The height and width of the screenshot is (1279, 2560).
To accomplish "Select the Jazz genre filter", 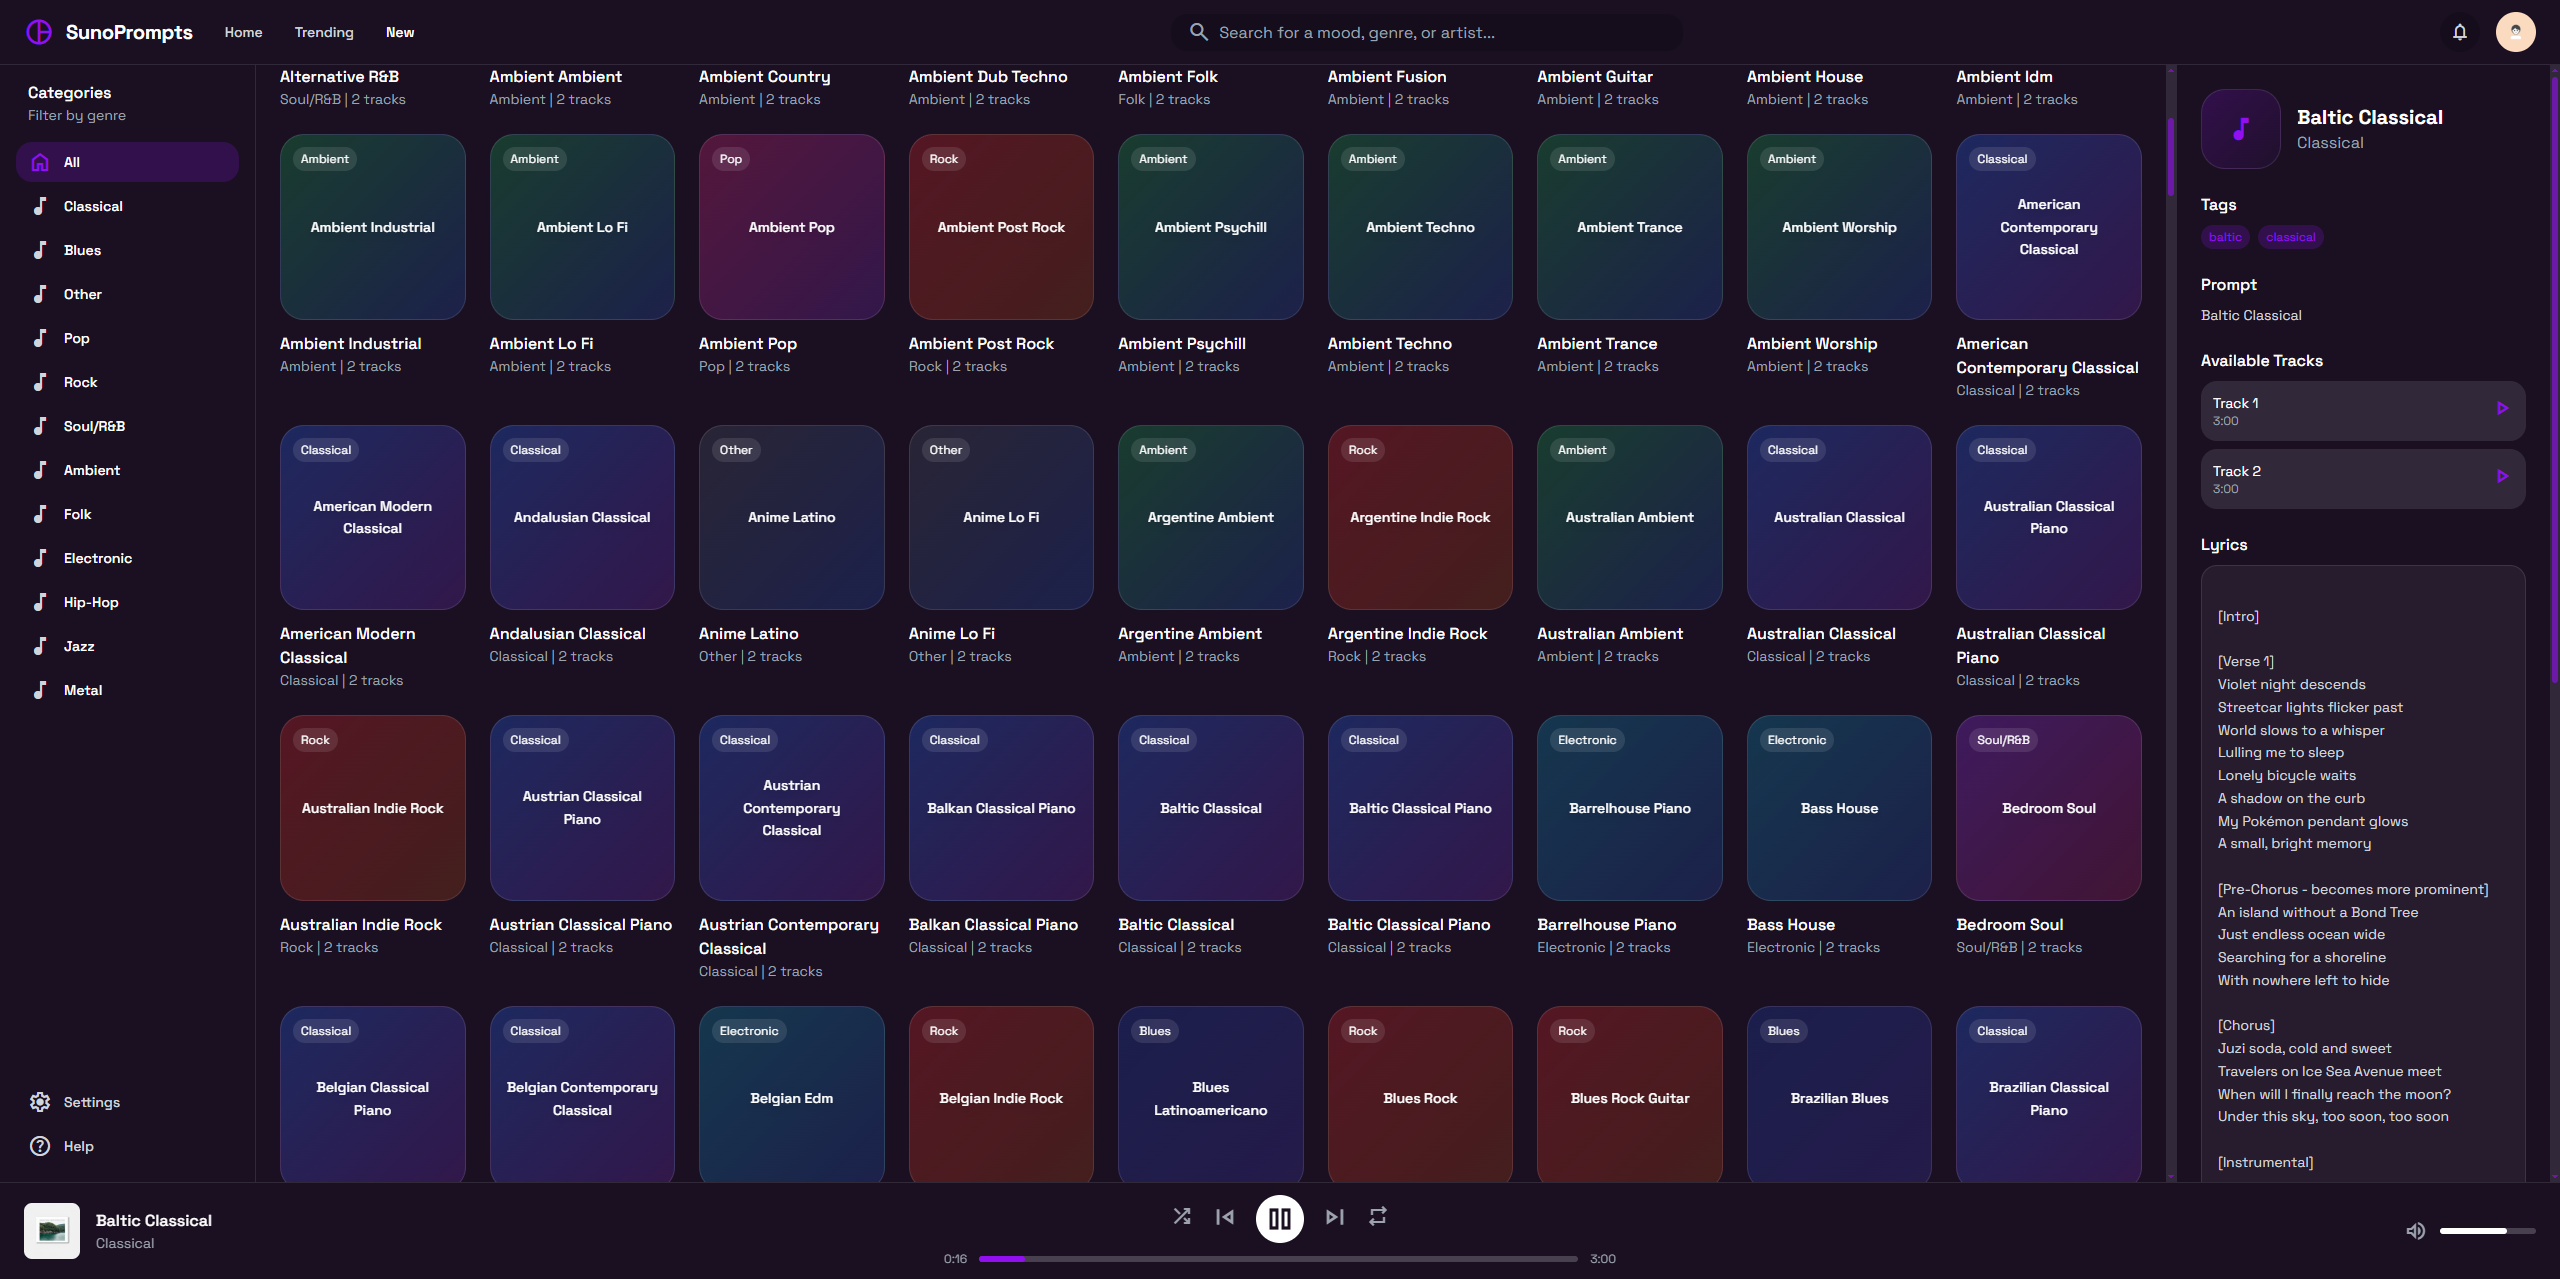I will (x=79, y=645).
